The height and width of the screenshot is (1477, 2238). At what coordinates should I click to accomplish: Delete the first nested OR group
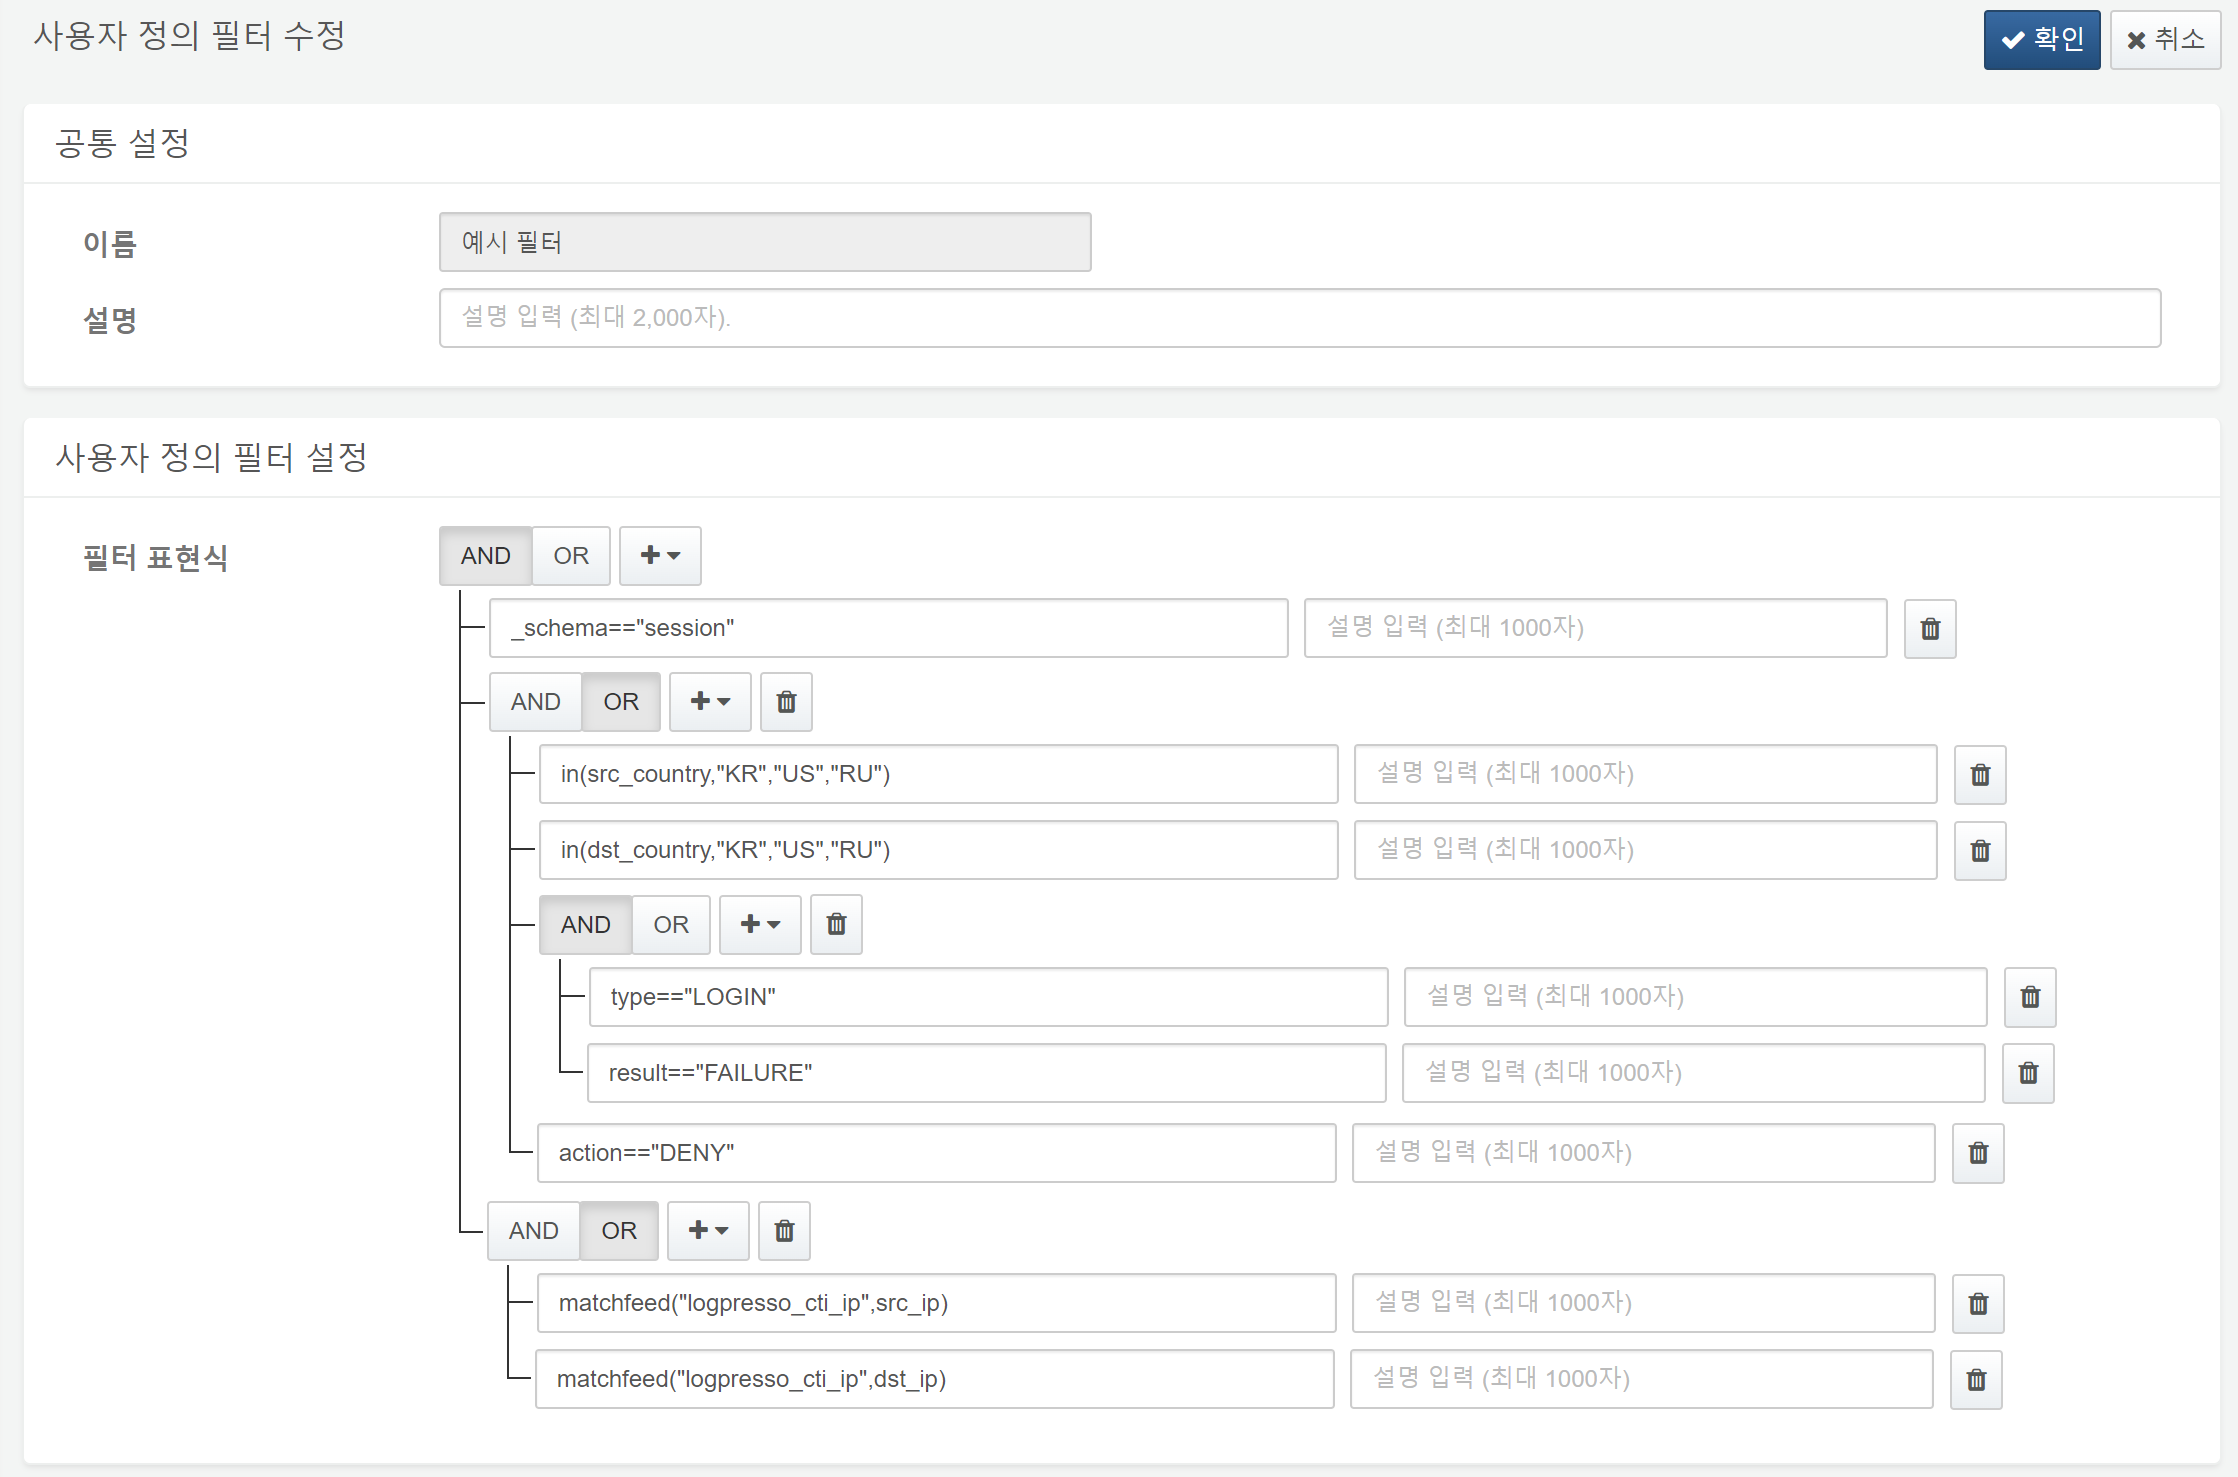point(786,702)
